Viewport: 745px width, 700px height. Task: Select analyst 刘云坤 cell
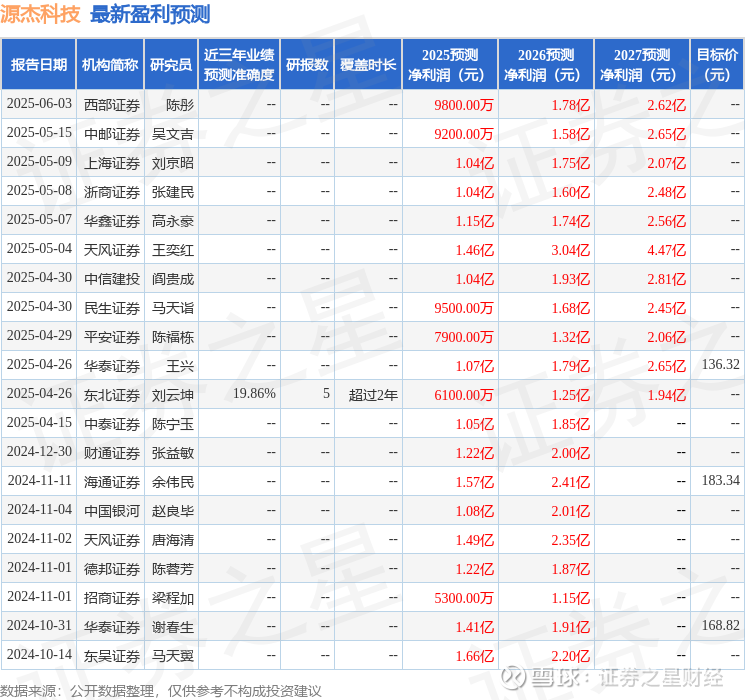click(x=172, y=395)
